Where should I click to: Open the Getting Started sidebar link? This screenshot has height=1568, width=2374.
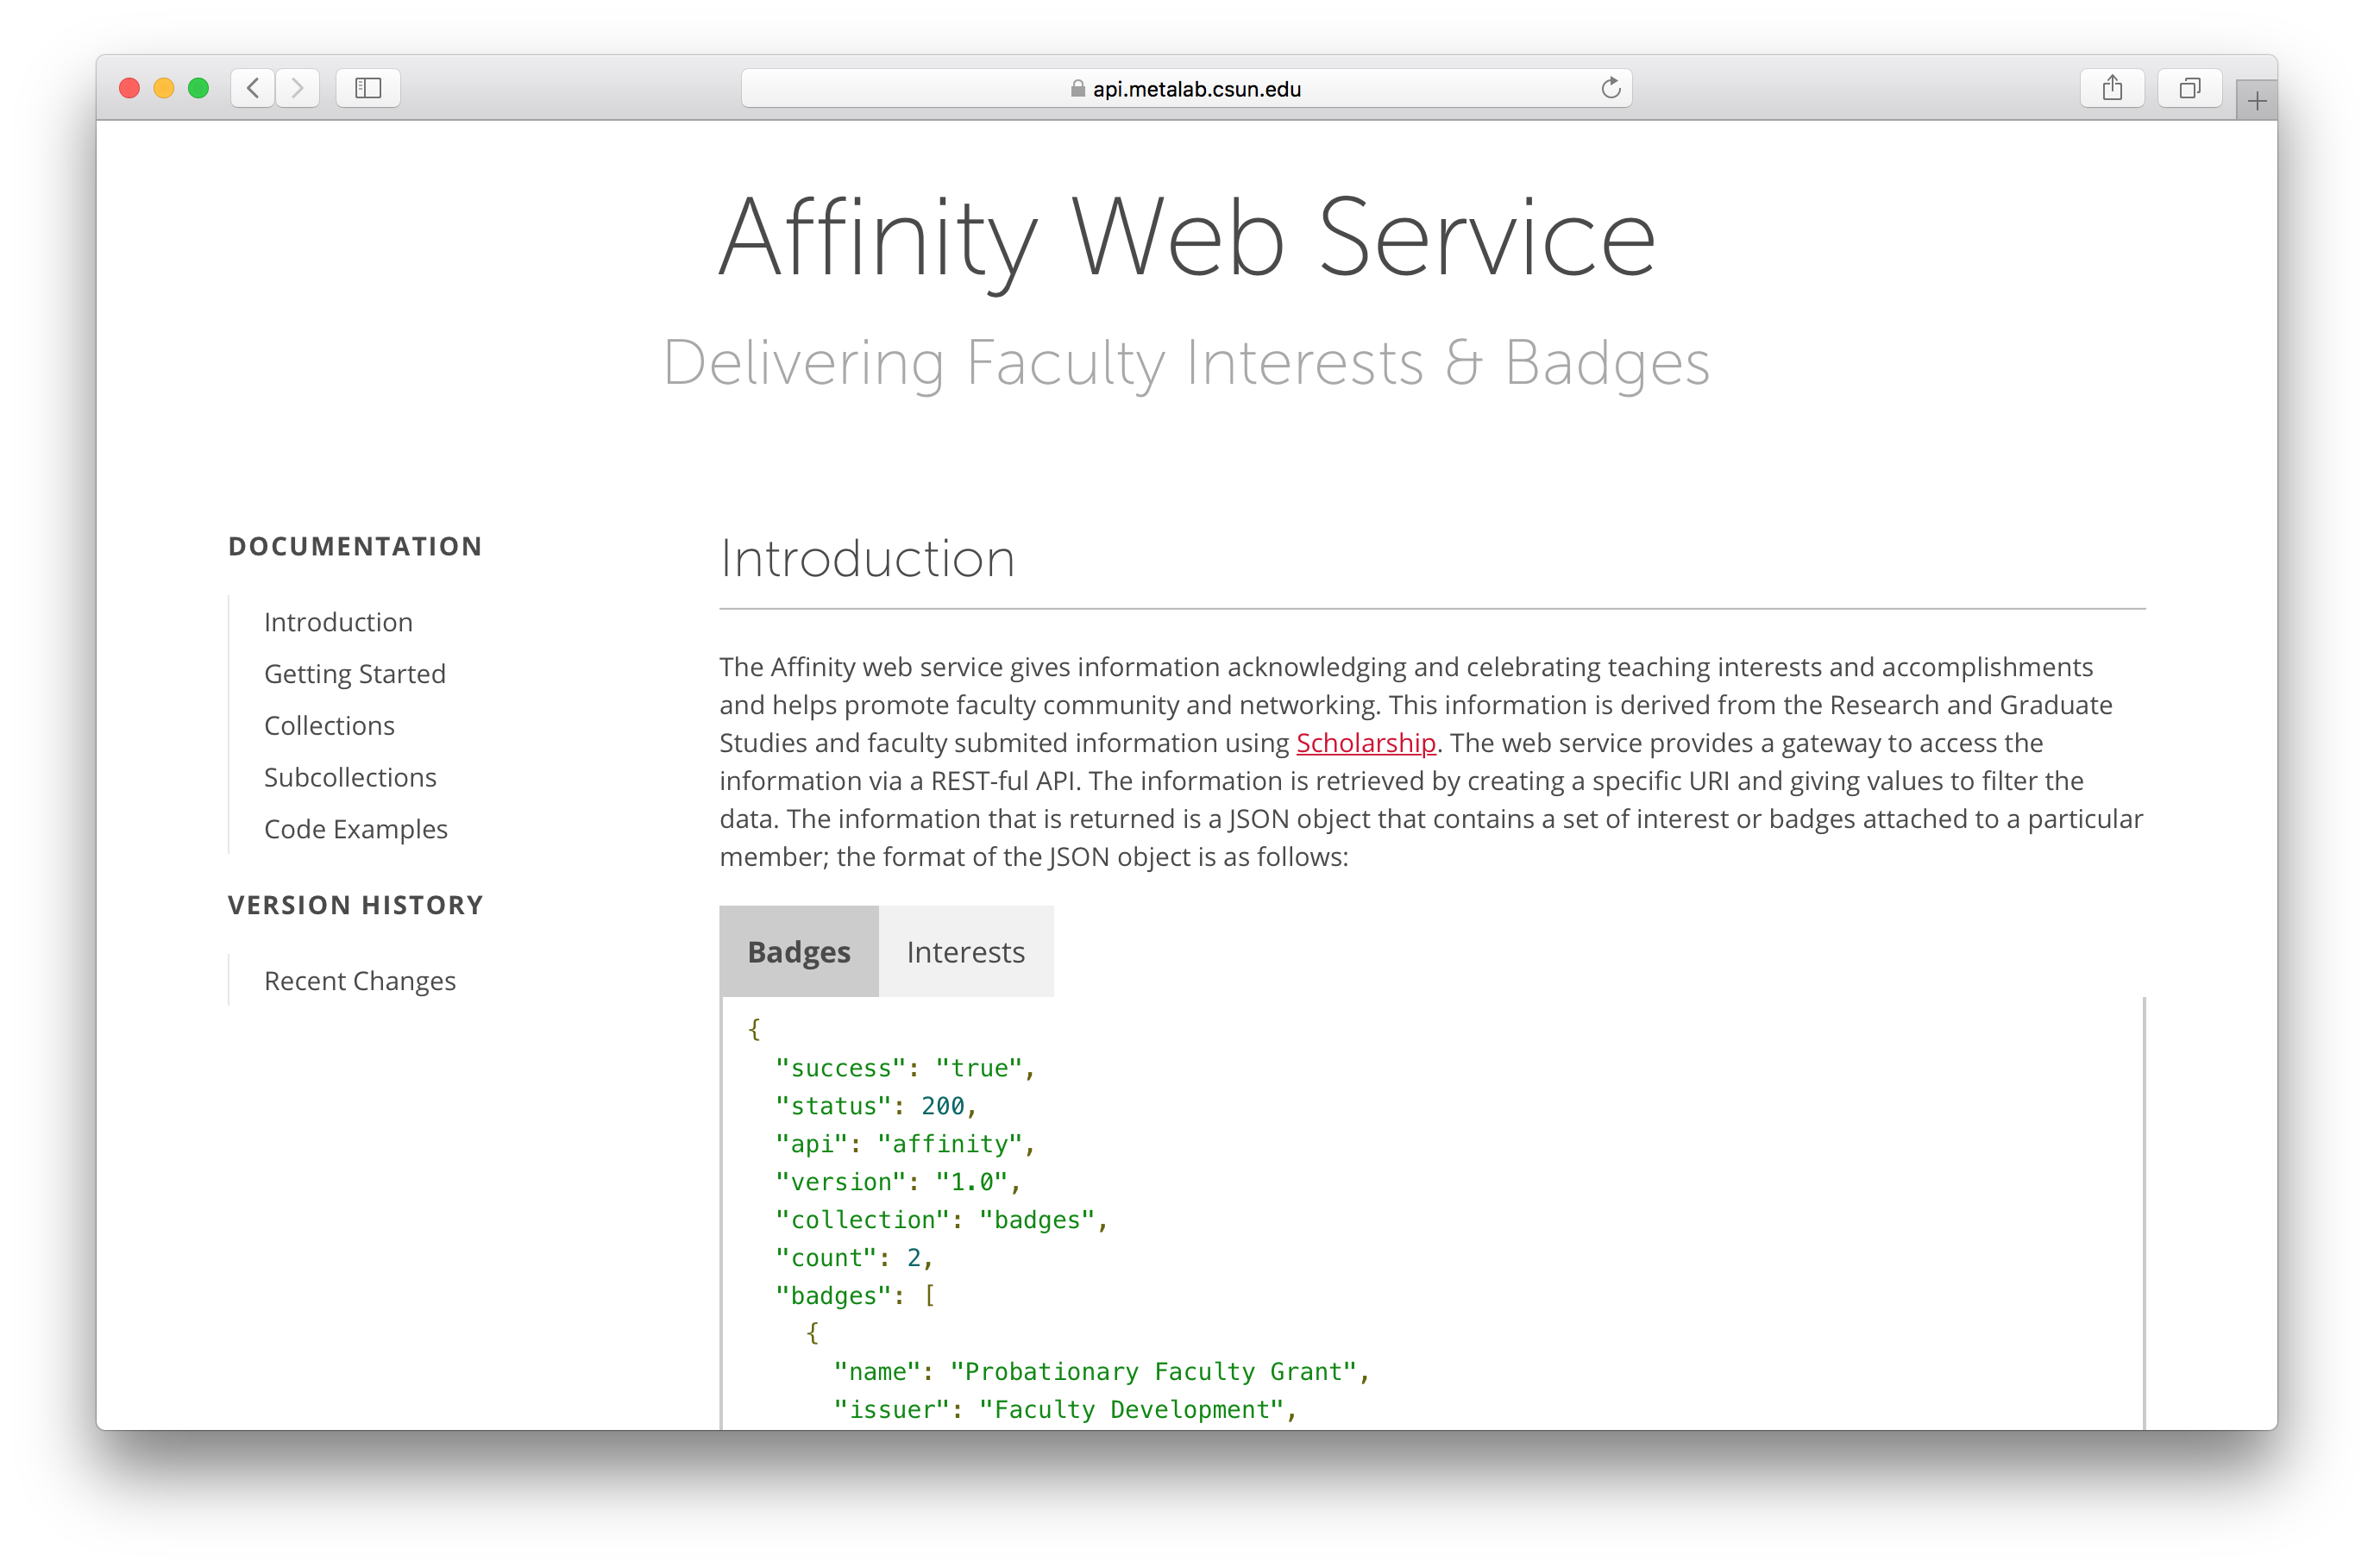pos(355,674)
